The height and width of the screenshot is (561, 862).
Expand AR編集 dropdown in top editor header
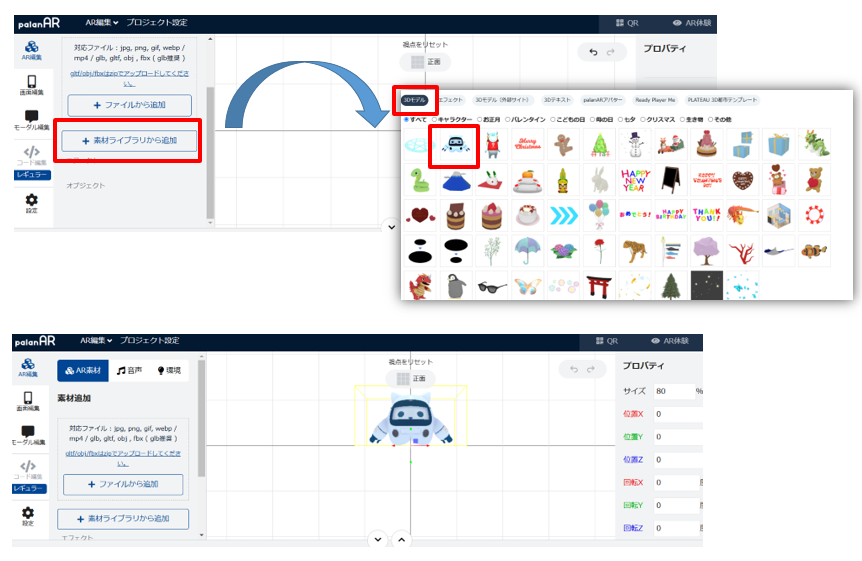pos(102,23)
